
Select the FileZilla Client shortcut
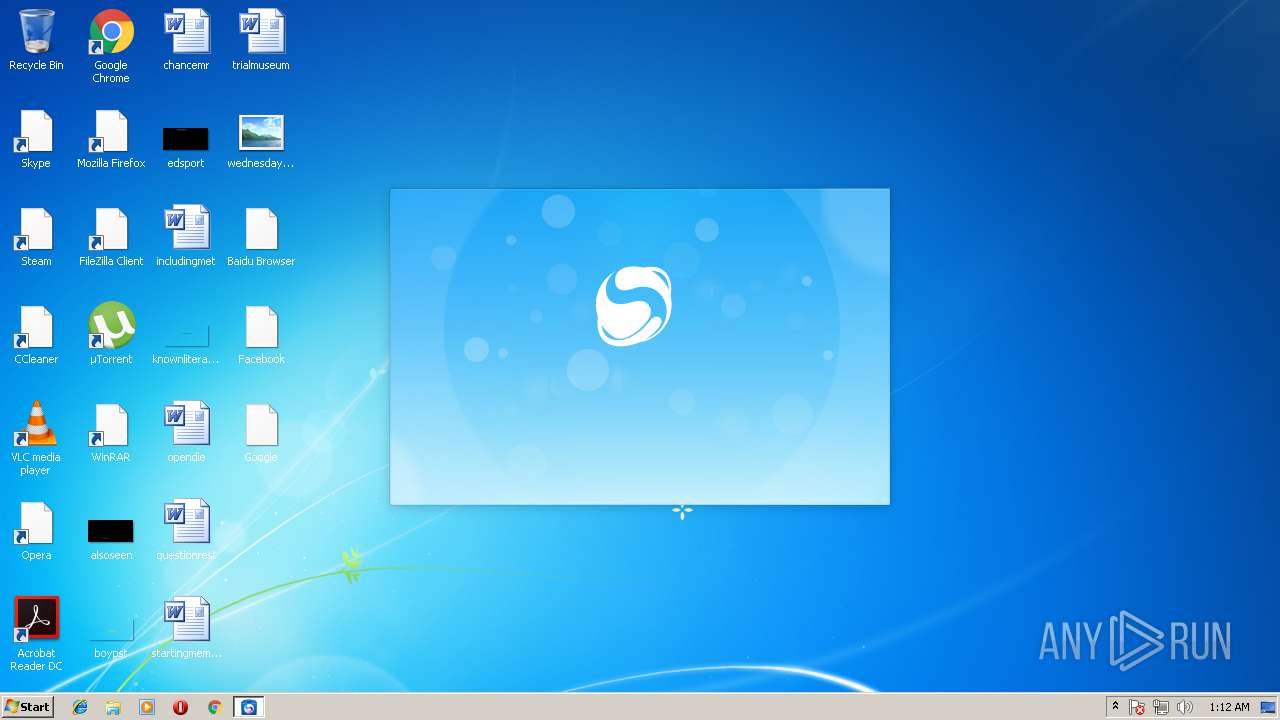[111, 236]
